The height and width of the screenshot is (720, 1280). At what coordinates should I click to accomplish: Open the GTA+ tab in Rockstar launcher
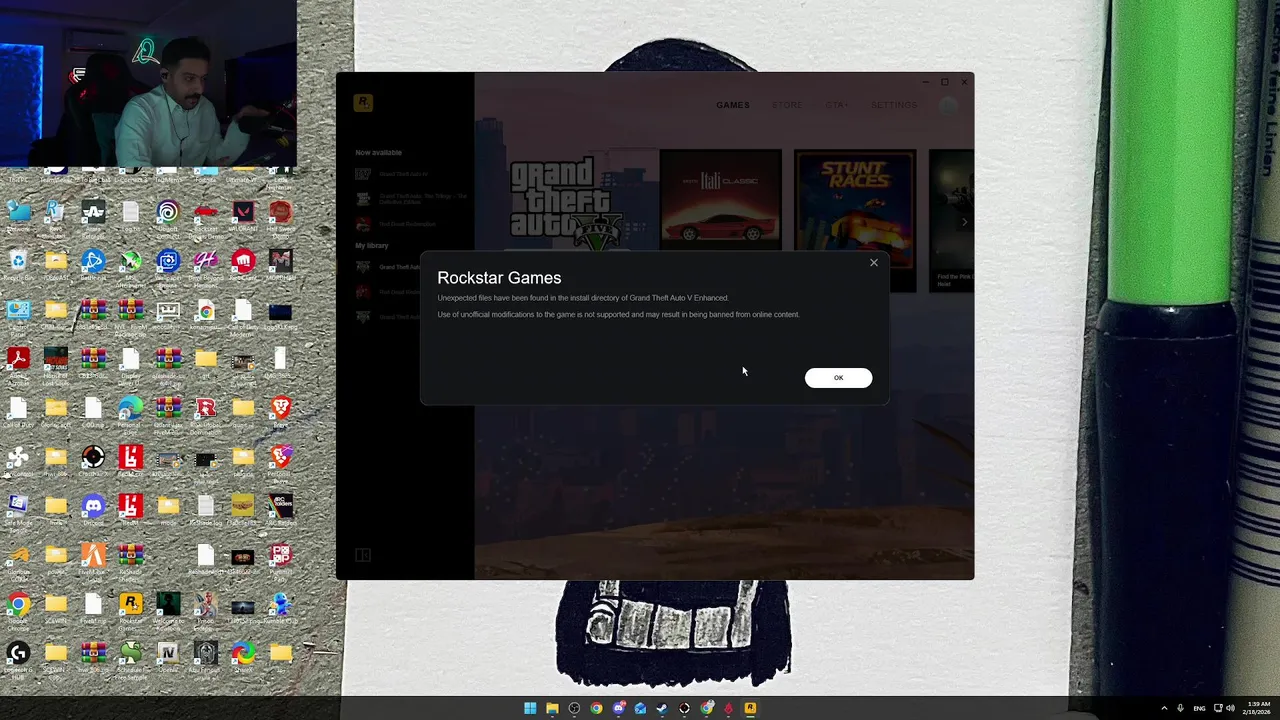tap(836, 105)
